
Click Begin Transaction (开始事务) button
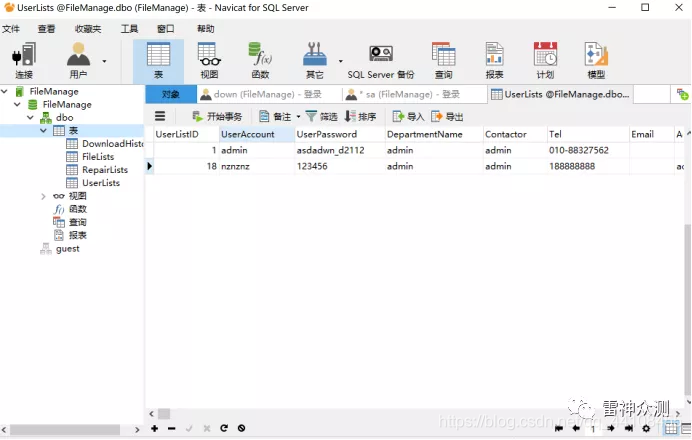pyautogui.click(x=217, y=117)
